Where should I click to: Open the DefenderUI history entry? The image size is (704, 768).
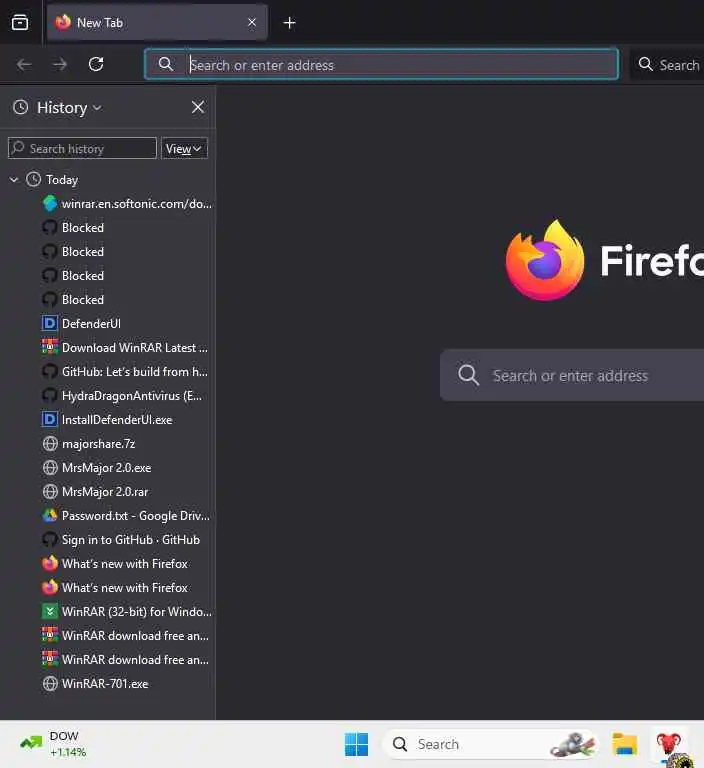(81, 324)
